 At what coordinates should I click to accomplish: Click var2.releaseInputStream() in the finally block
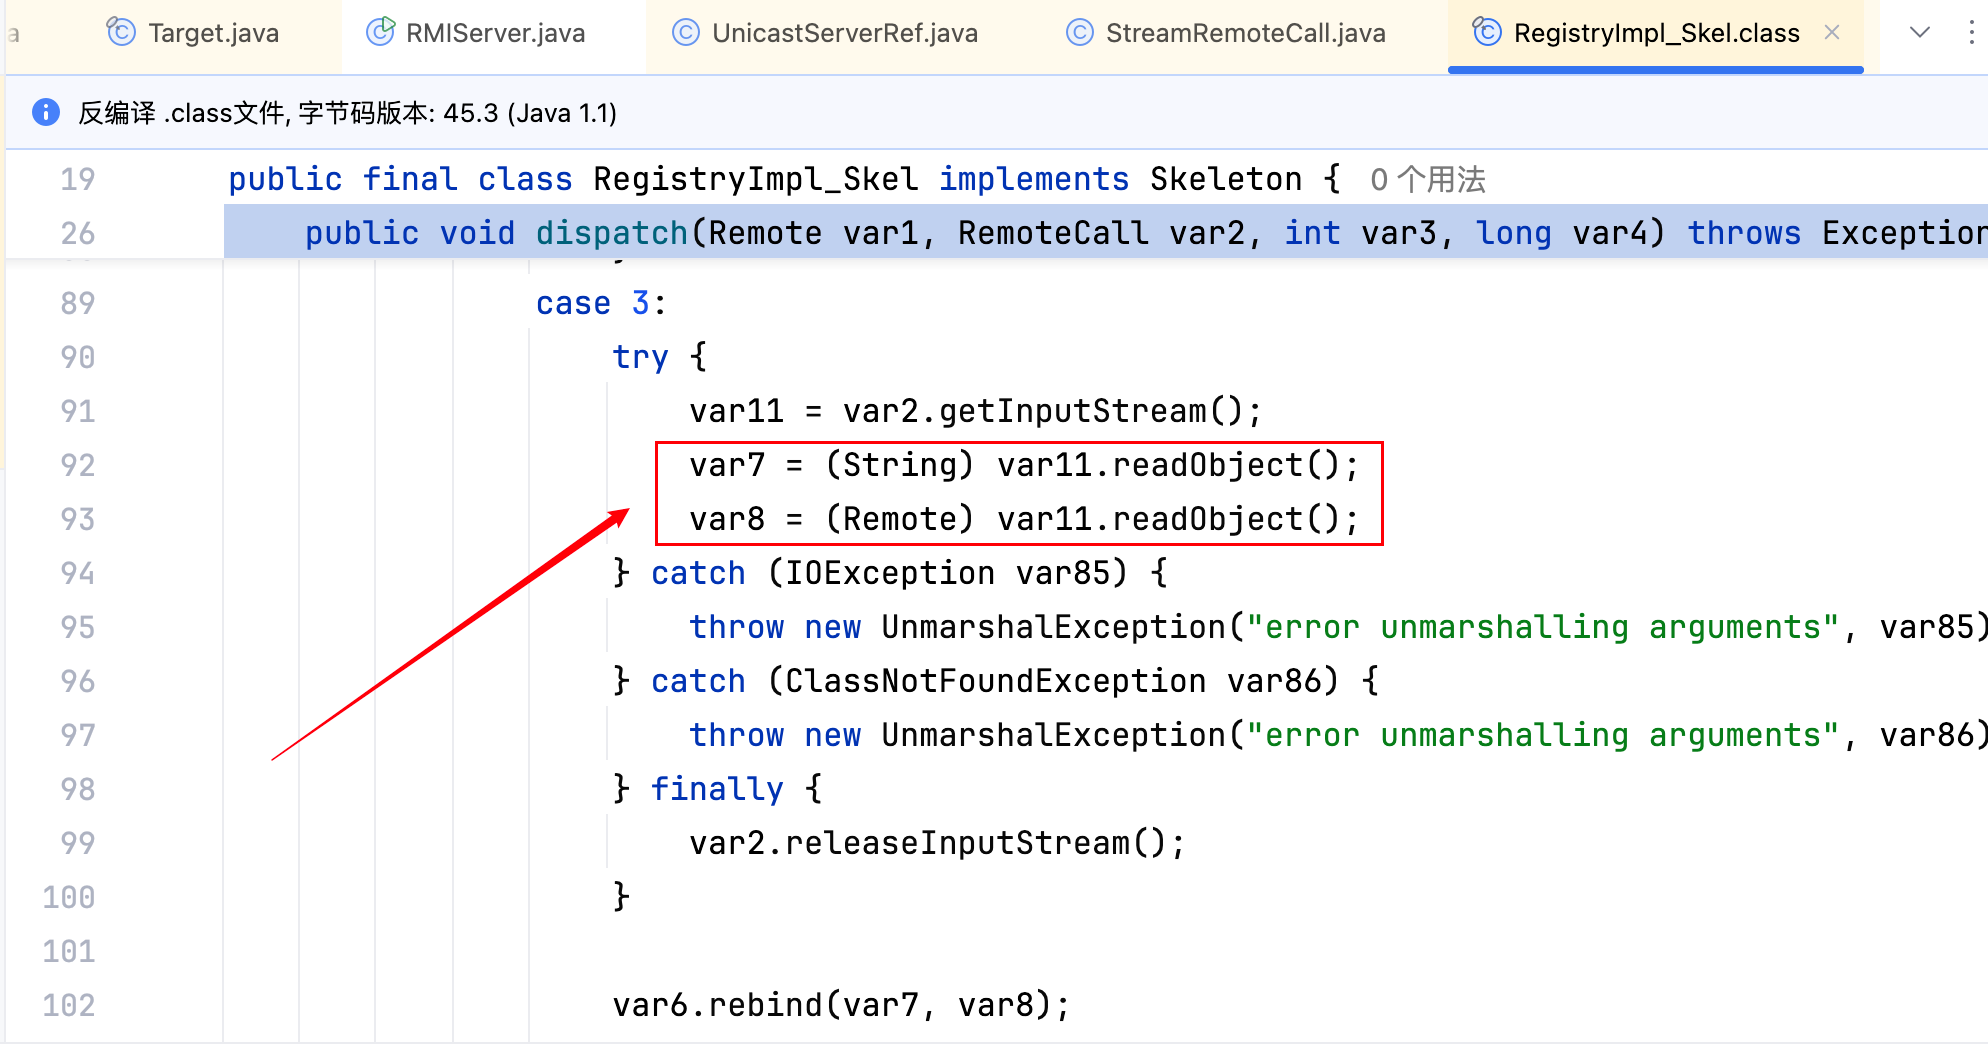936,843
